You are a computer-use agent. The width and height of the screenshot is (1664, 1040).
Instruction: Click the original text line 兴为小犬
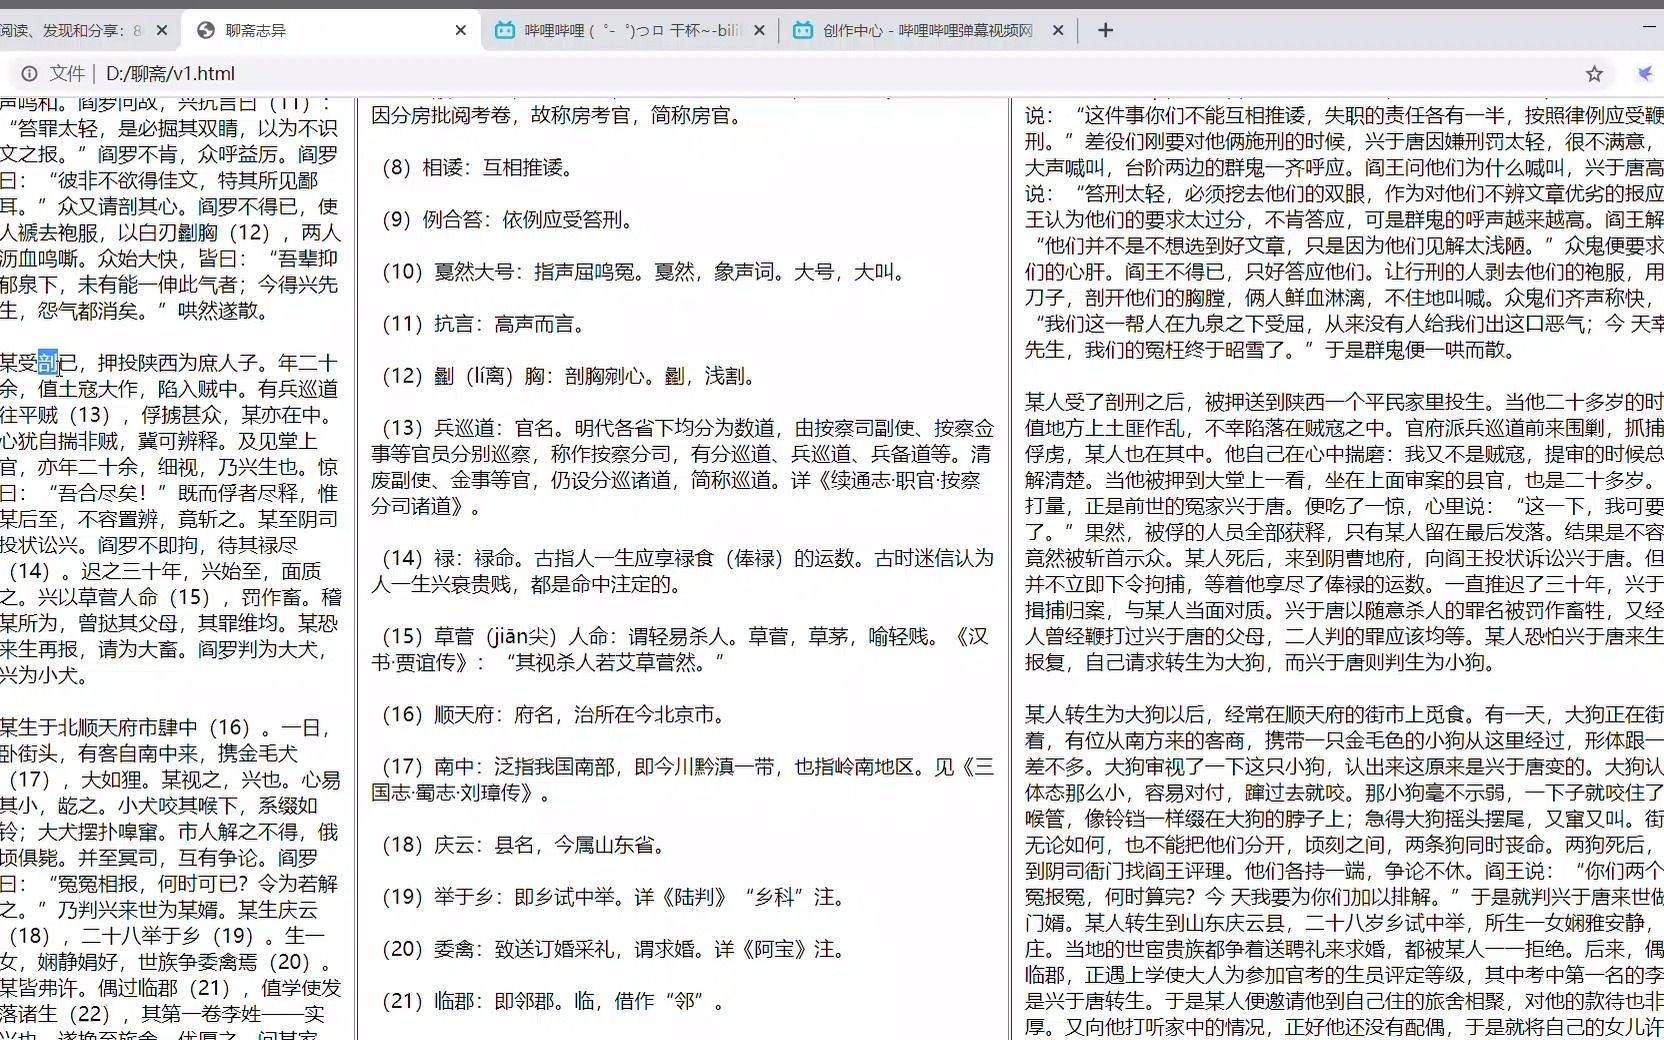pyautogui.click(x=44, y=675)
